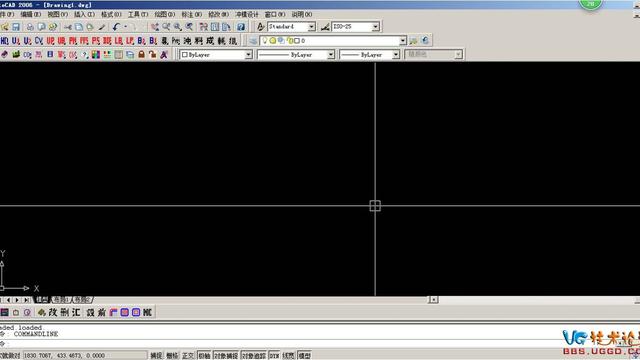Viewport: 640px width, 360px height.
Task: Click the HD icon on die toolbar
Action: click(x=4, y=41)
